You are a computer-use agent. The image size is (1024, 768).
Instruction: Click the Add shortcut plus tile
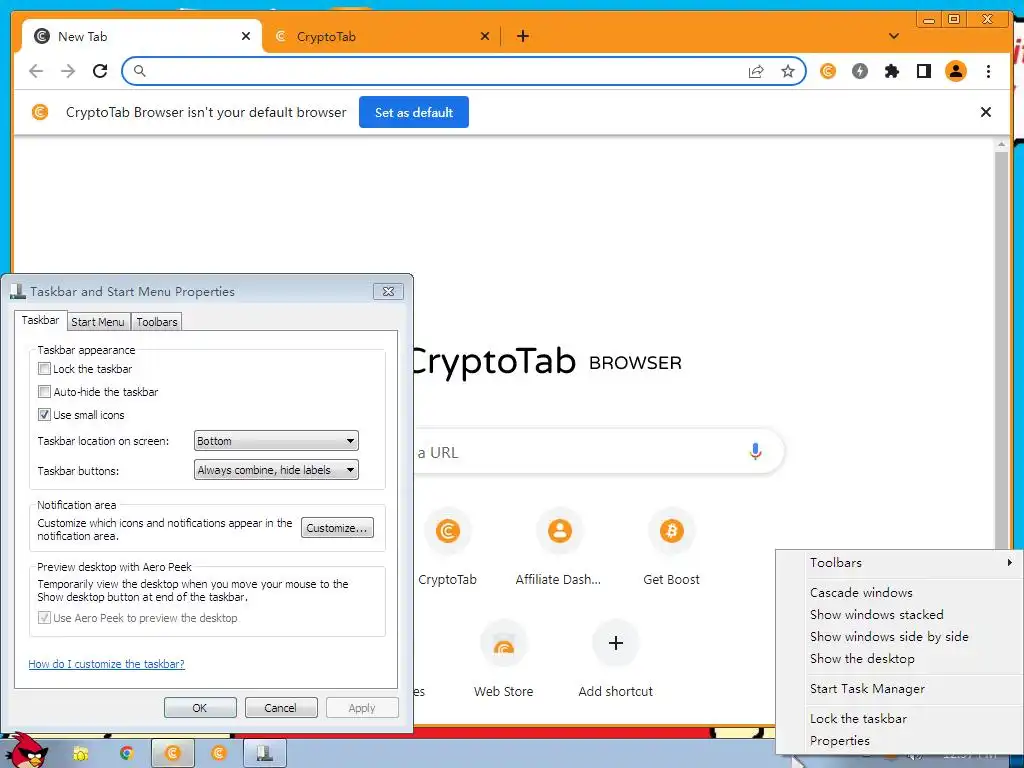click(x=615, y=658)
